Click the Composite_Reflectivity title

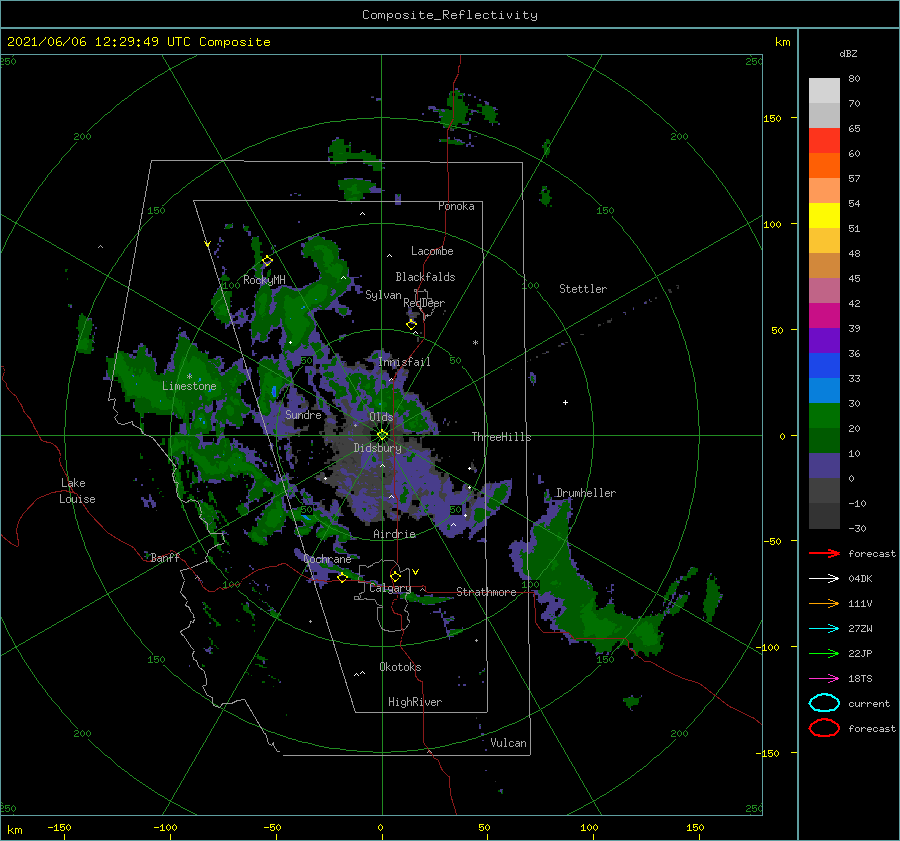tap(450, 15)
